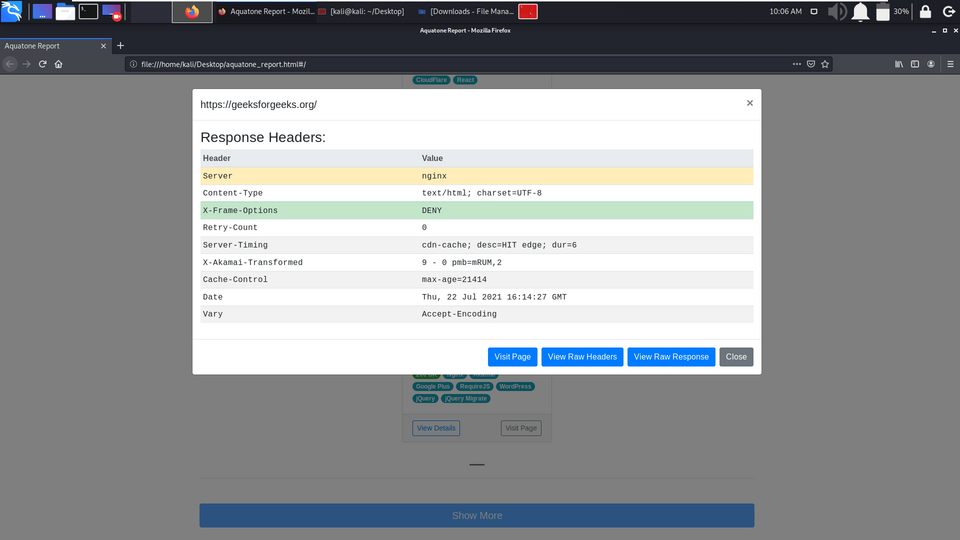Viewport: 960px width, 540px height.
Task: Lock the screen with the padlock icon
Action: point(925,12)
